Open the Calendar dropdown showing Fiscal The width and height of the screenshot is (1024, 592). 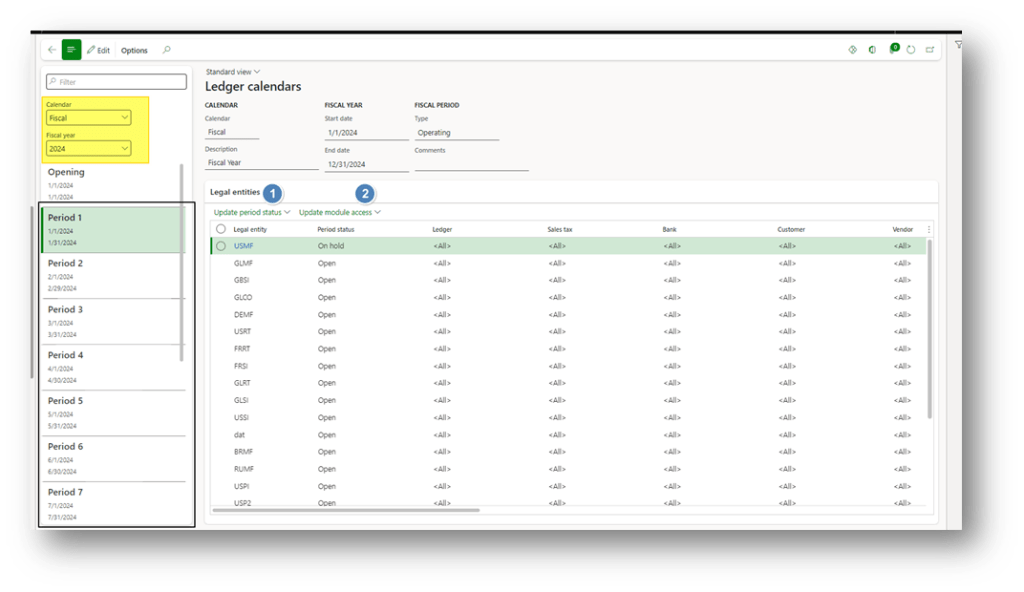click(x=89, y=118)
